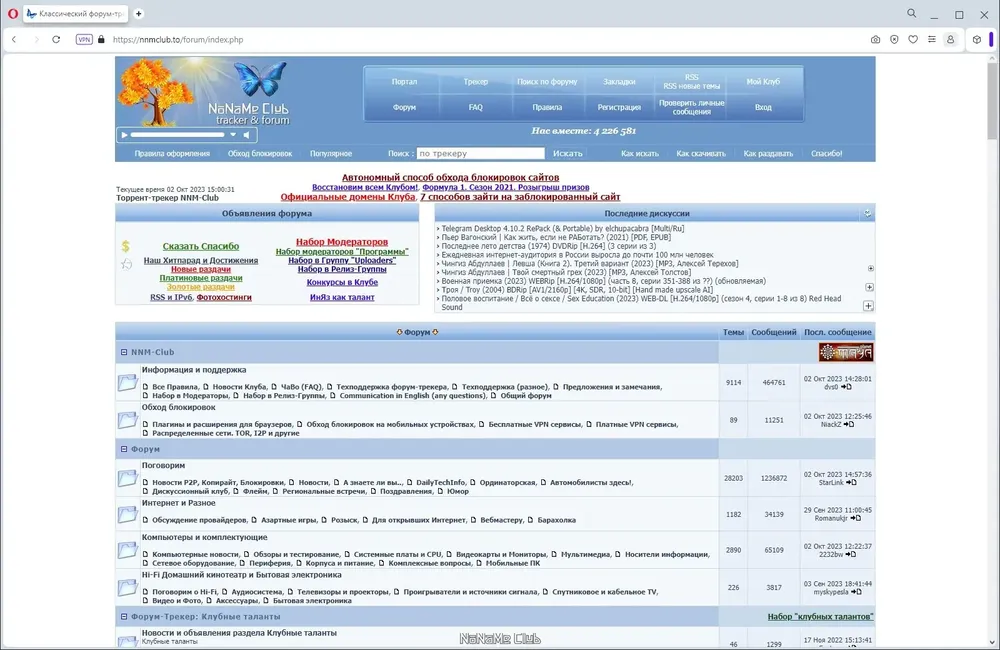The width and height of the screenshot is (1000, 650).
Task: Collapse the NNM-Club category
Action: click(x=124, y=352)
